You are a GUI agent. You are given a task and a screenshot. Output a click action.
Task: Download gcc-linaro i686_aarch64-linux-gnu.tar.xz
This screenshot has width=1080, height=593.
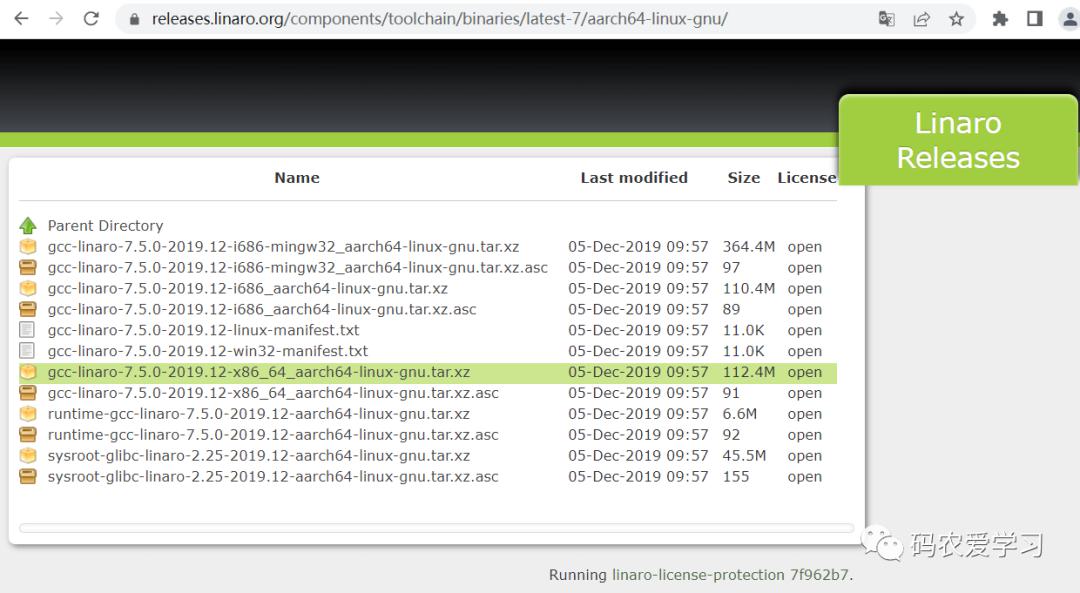click(247, 289)
